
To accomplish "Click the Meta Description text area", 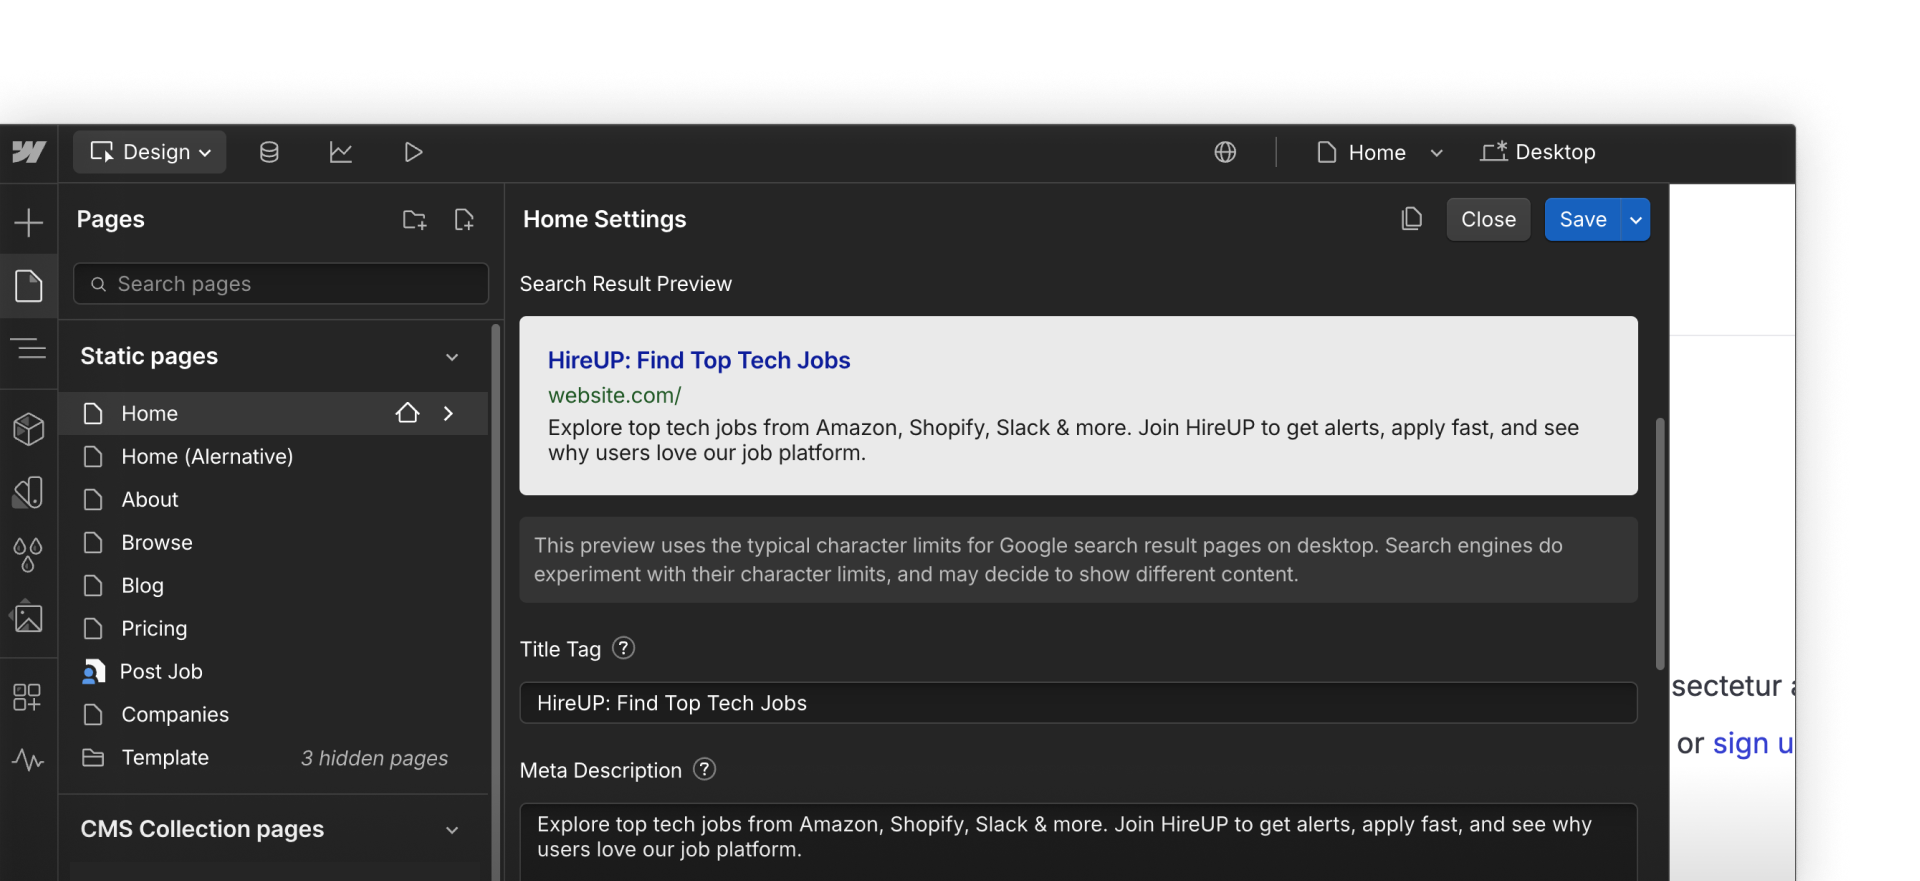I will [1078, 842].
